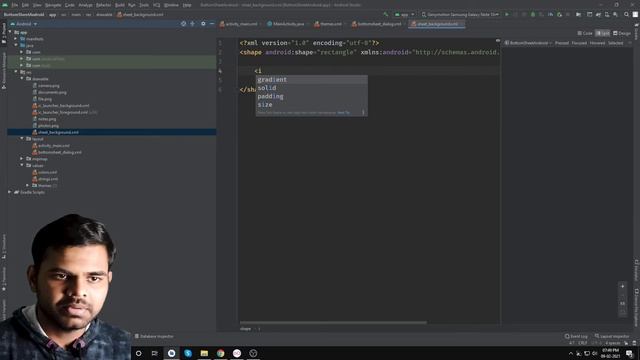Click zoom-in plus button in preview pane
640x360 pixels.
[622, 286]
